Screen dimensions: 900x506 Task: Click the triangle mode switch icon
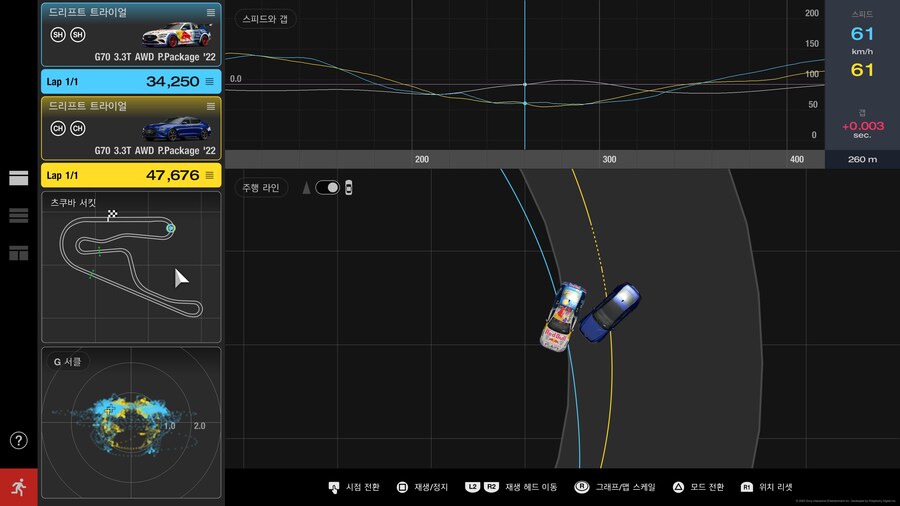tap(677, 487)
